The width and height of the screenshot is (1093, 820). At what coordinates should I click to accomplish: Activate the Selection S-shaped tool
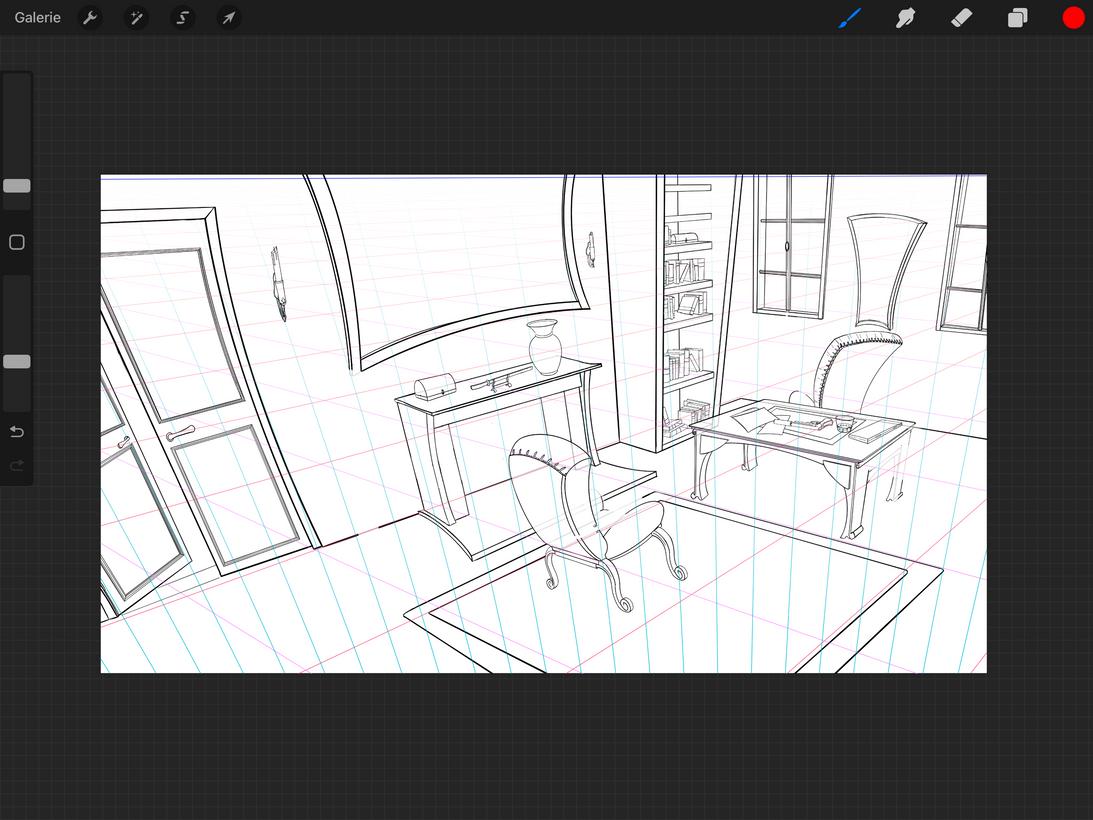[x=183, y=17]
